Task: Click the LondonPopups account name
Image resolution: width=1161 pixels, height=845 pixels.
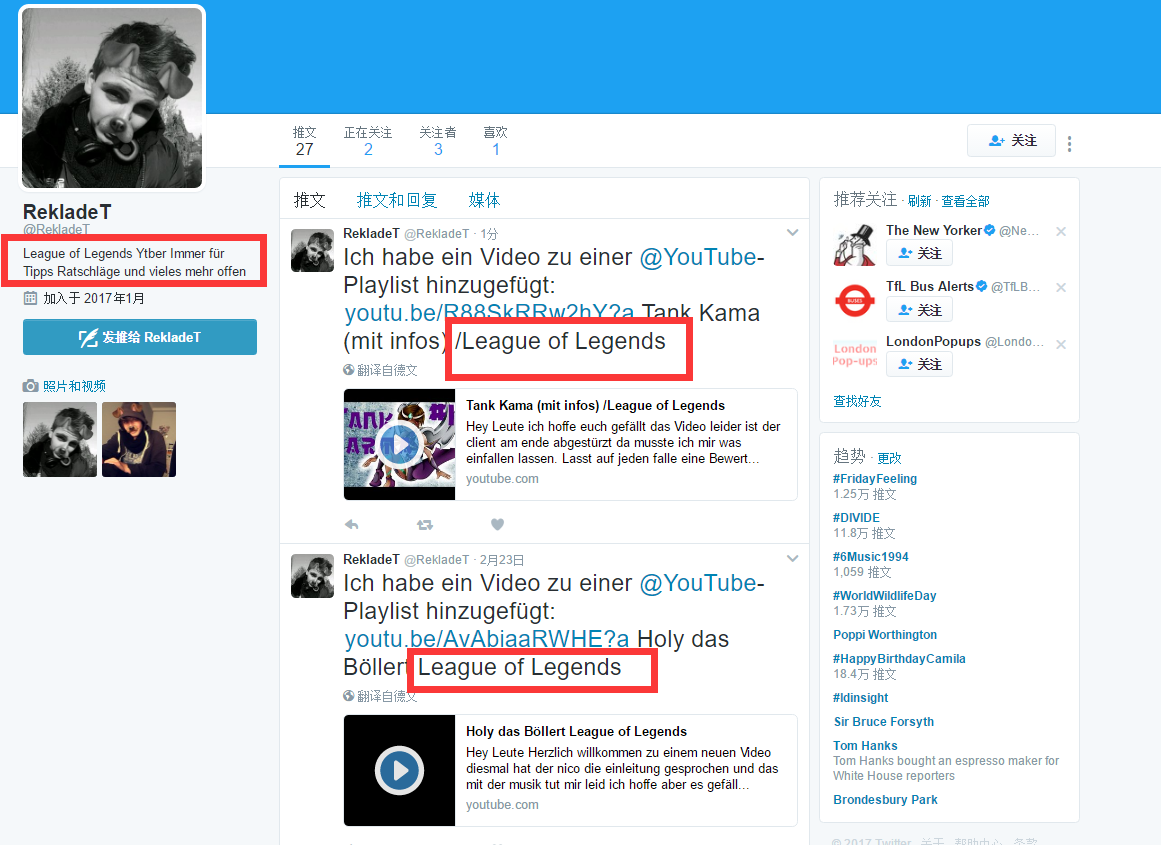Action: click(934, 341)
